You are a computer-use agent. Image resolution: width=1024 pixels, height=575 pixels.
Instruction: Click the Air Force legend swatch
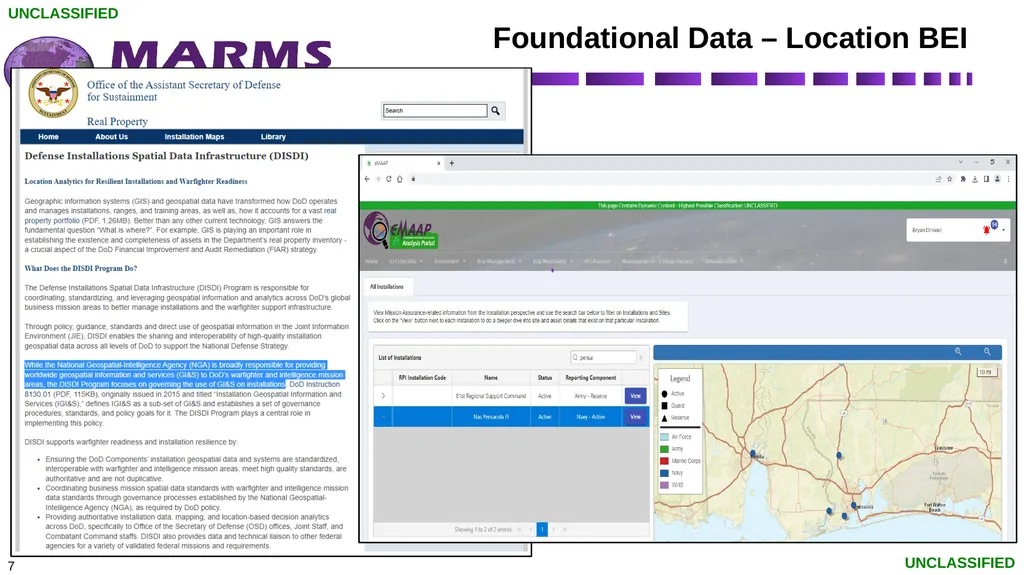click(664, 436)
